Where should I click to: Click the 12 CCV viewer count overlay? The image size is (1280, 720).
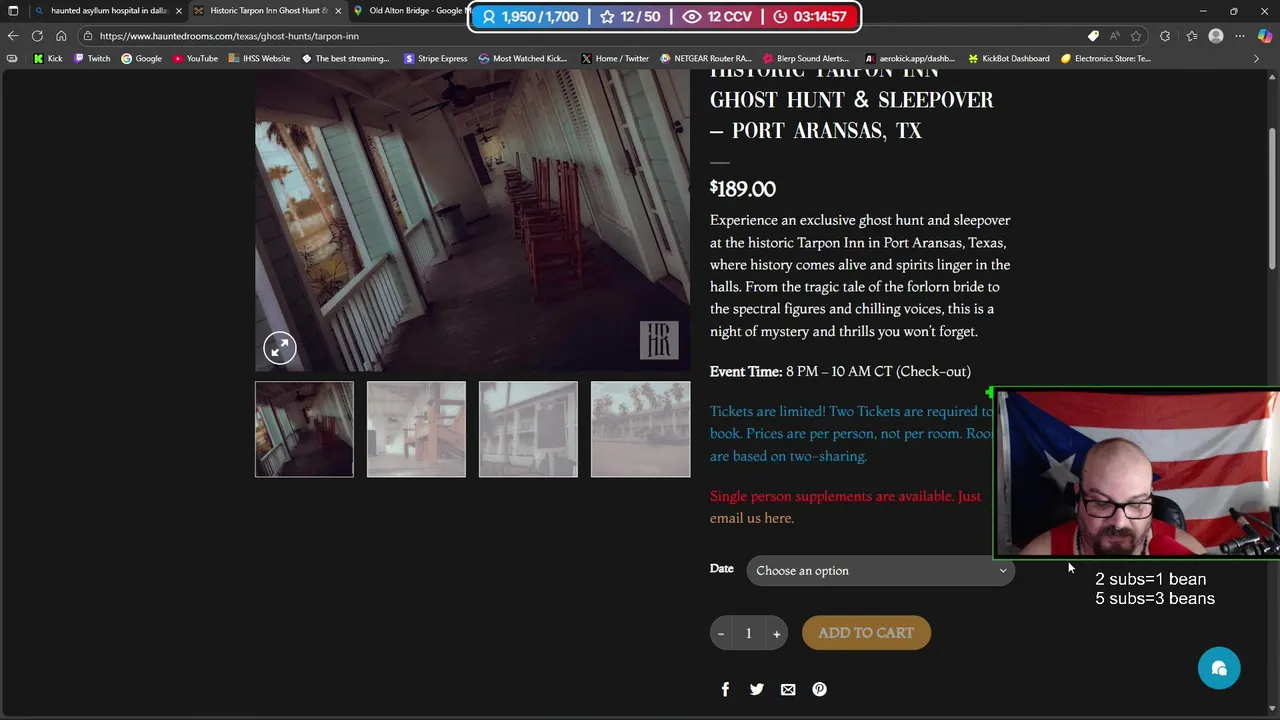715,17
